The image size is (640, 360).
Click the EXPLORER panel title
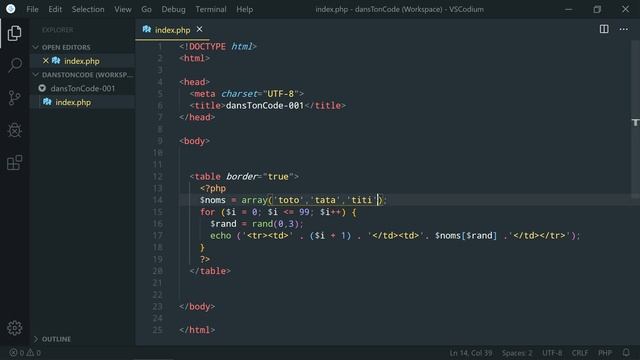[58, 30]
